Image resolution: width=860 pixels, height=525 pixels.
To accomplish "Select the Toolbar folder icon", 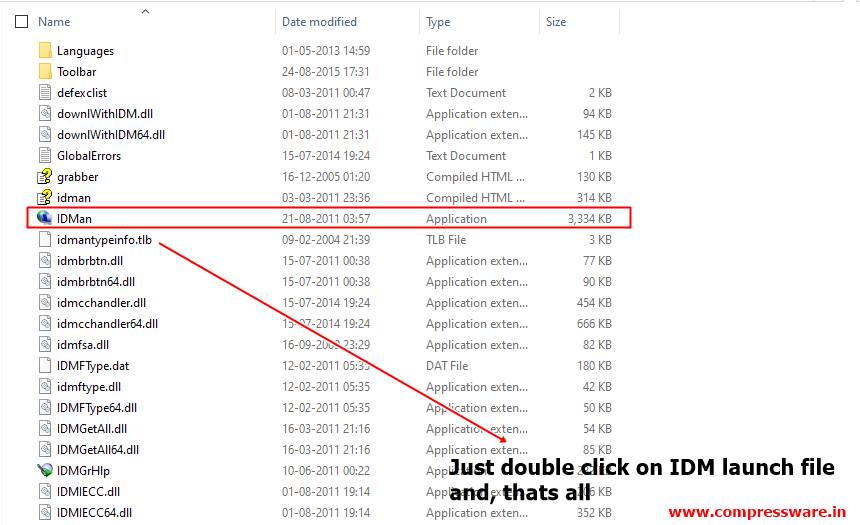I will tap(46, 71).
